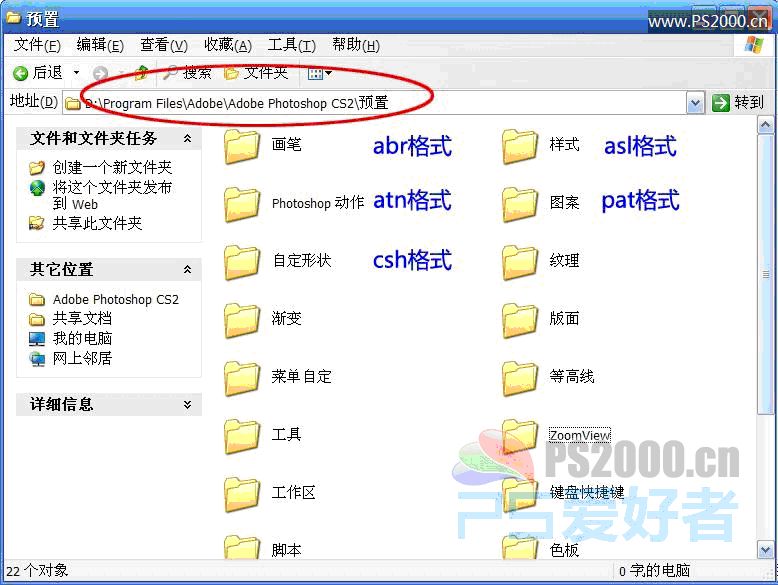Click the 画笔 folder name label
The width and height of the screenshot is (778, 585).
[x=287, y=144]
